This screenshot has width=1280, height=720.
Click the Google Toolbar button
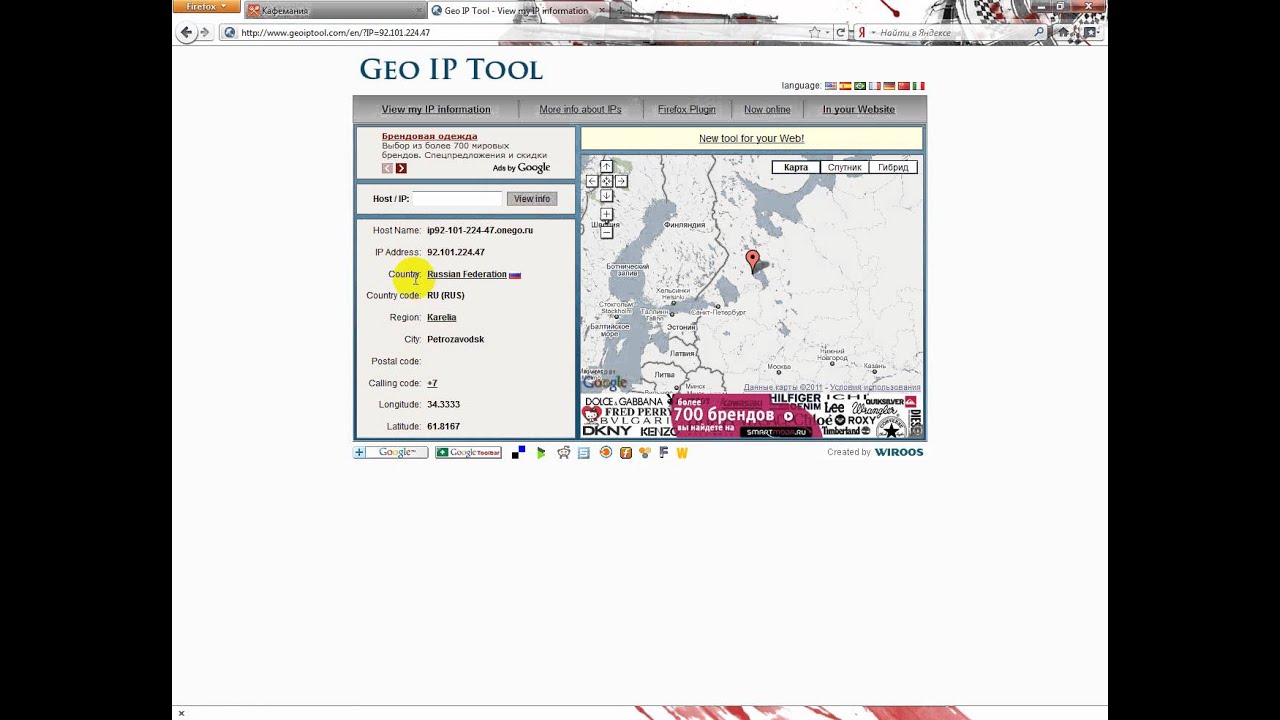click(x=468, y=453)
